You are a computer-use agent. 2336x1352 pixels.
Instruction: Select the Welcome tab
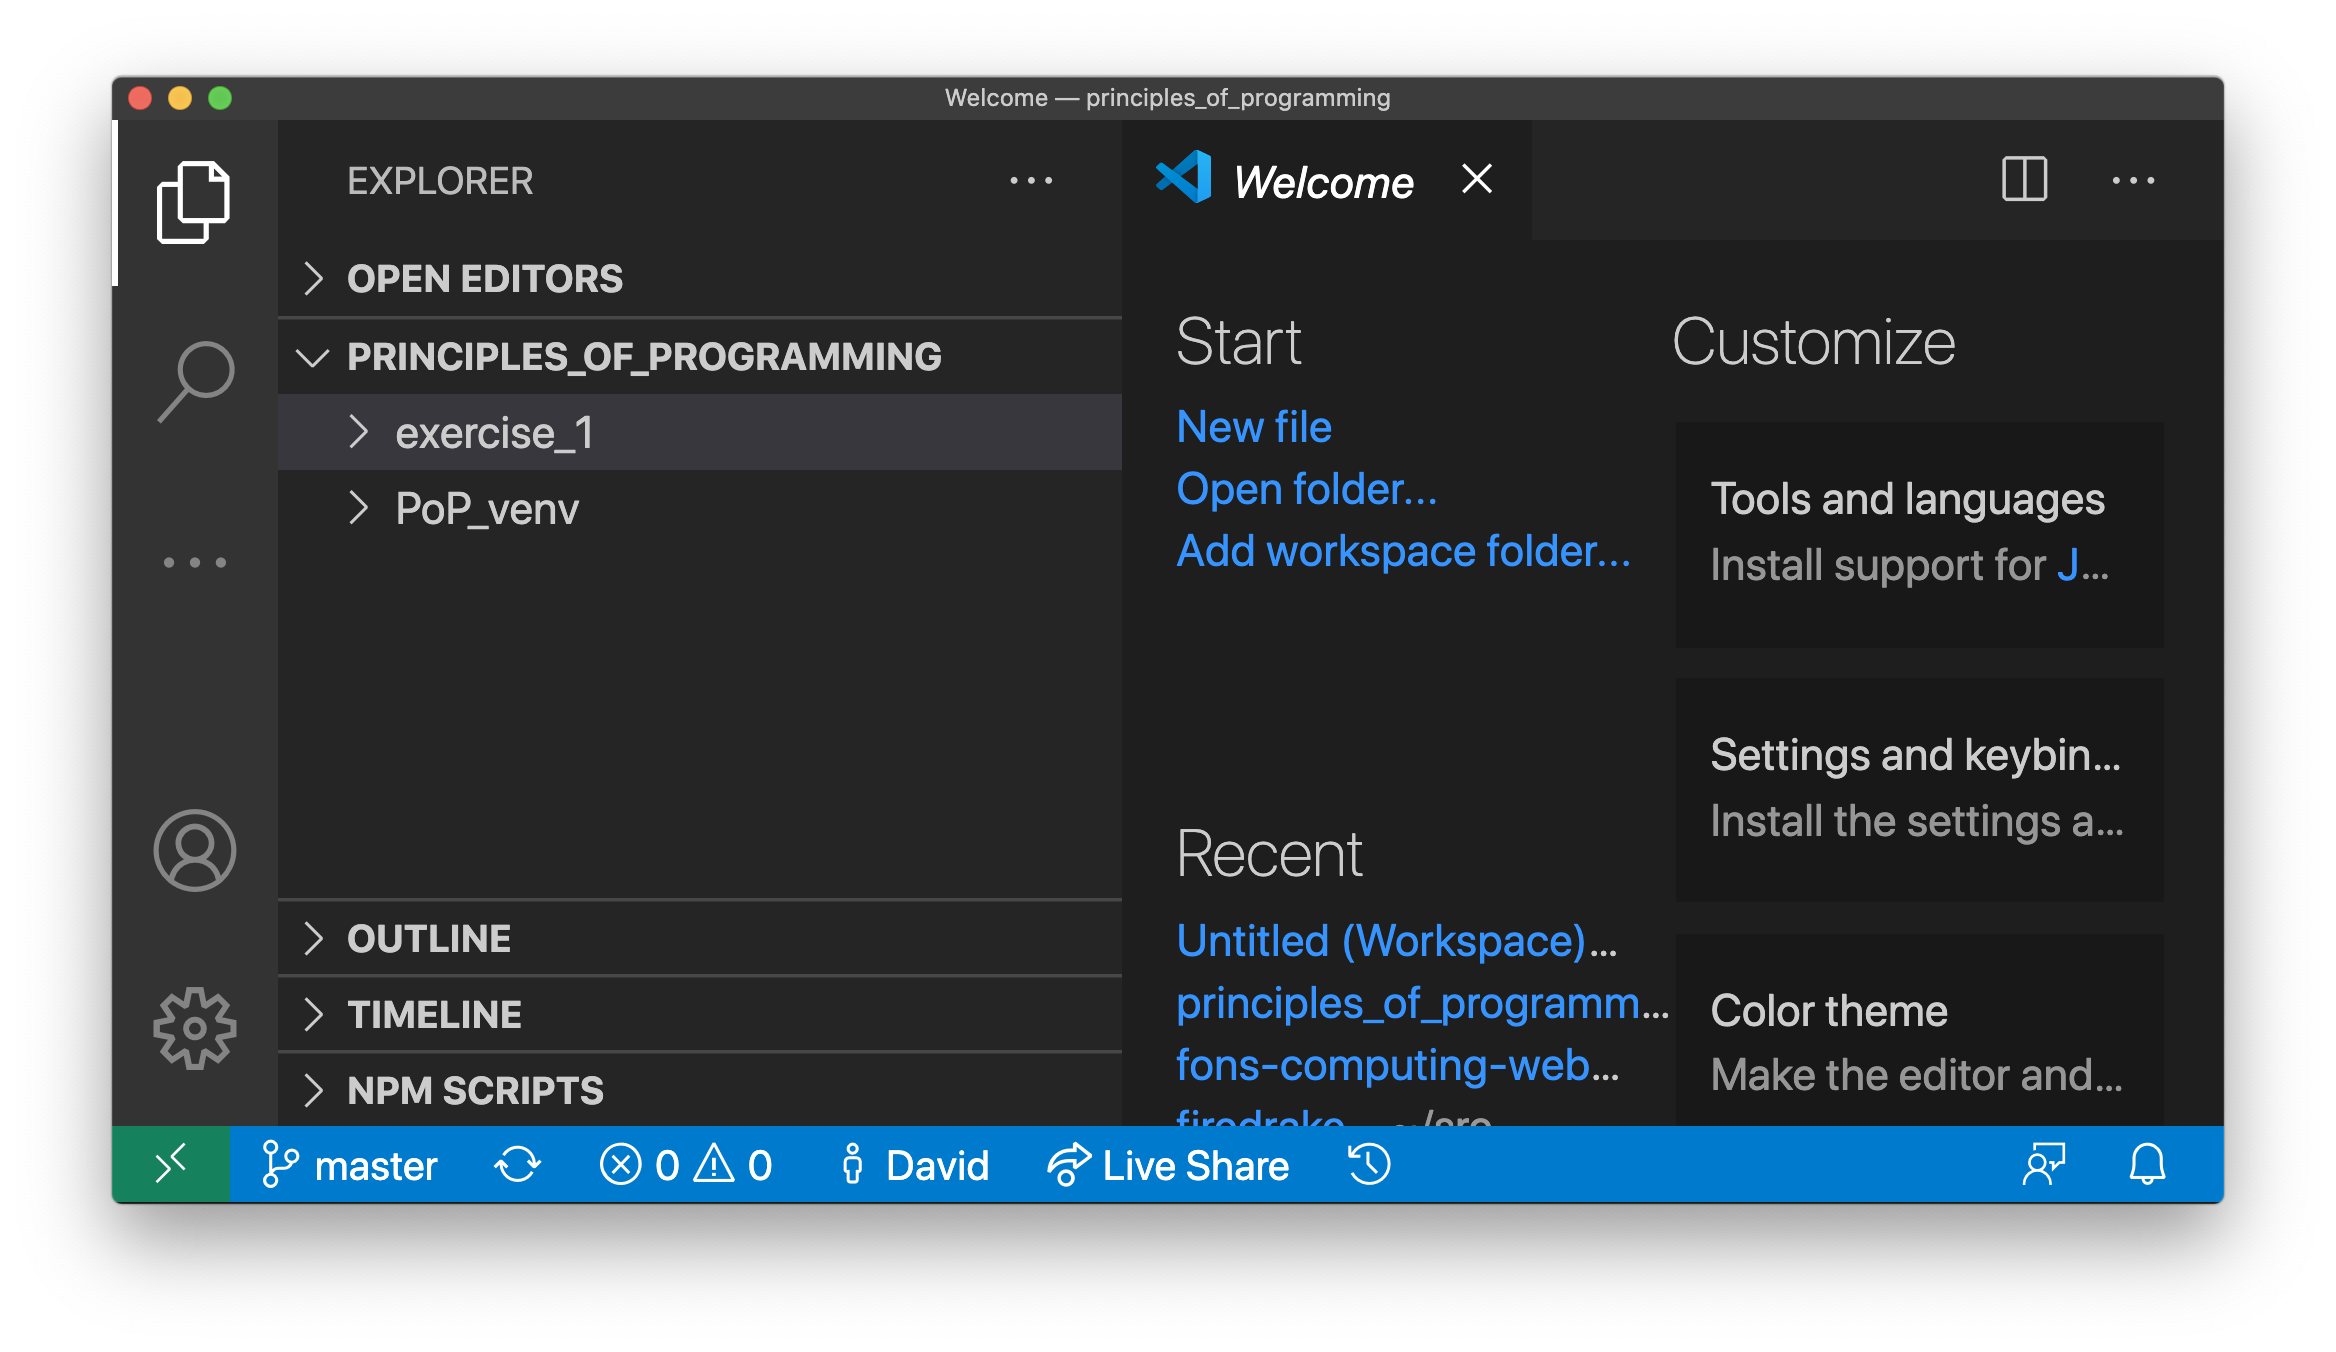tap(1326, 181)
